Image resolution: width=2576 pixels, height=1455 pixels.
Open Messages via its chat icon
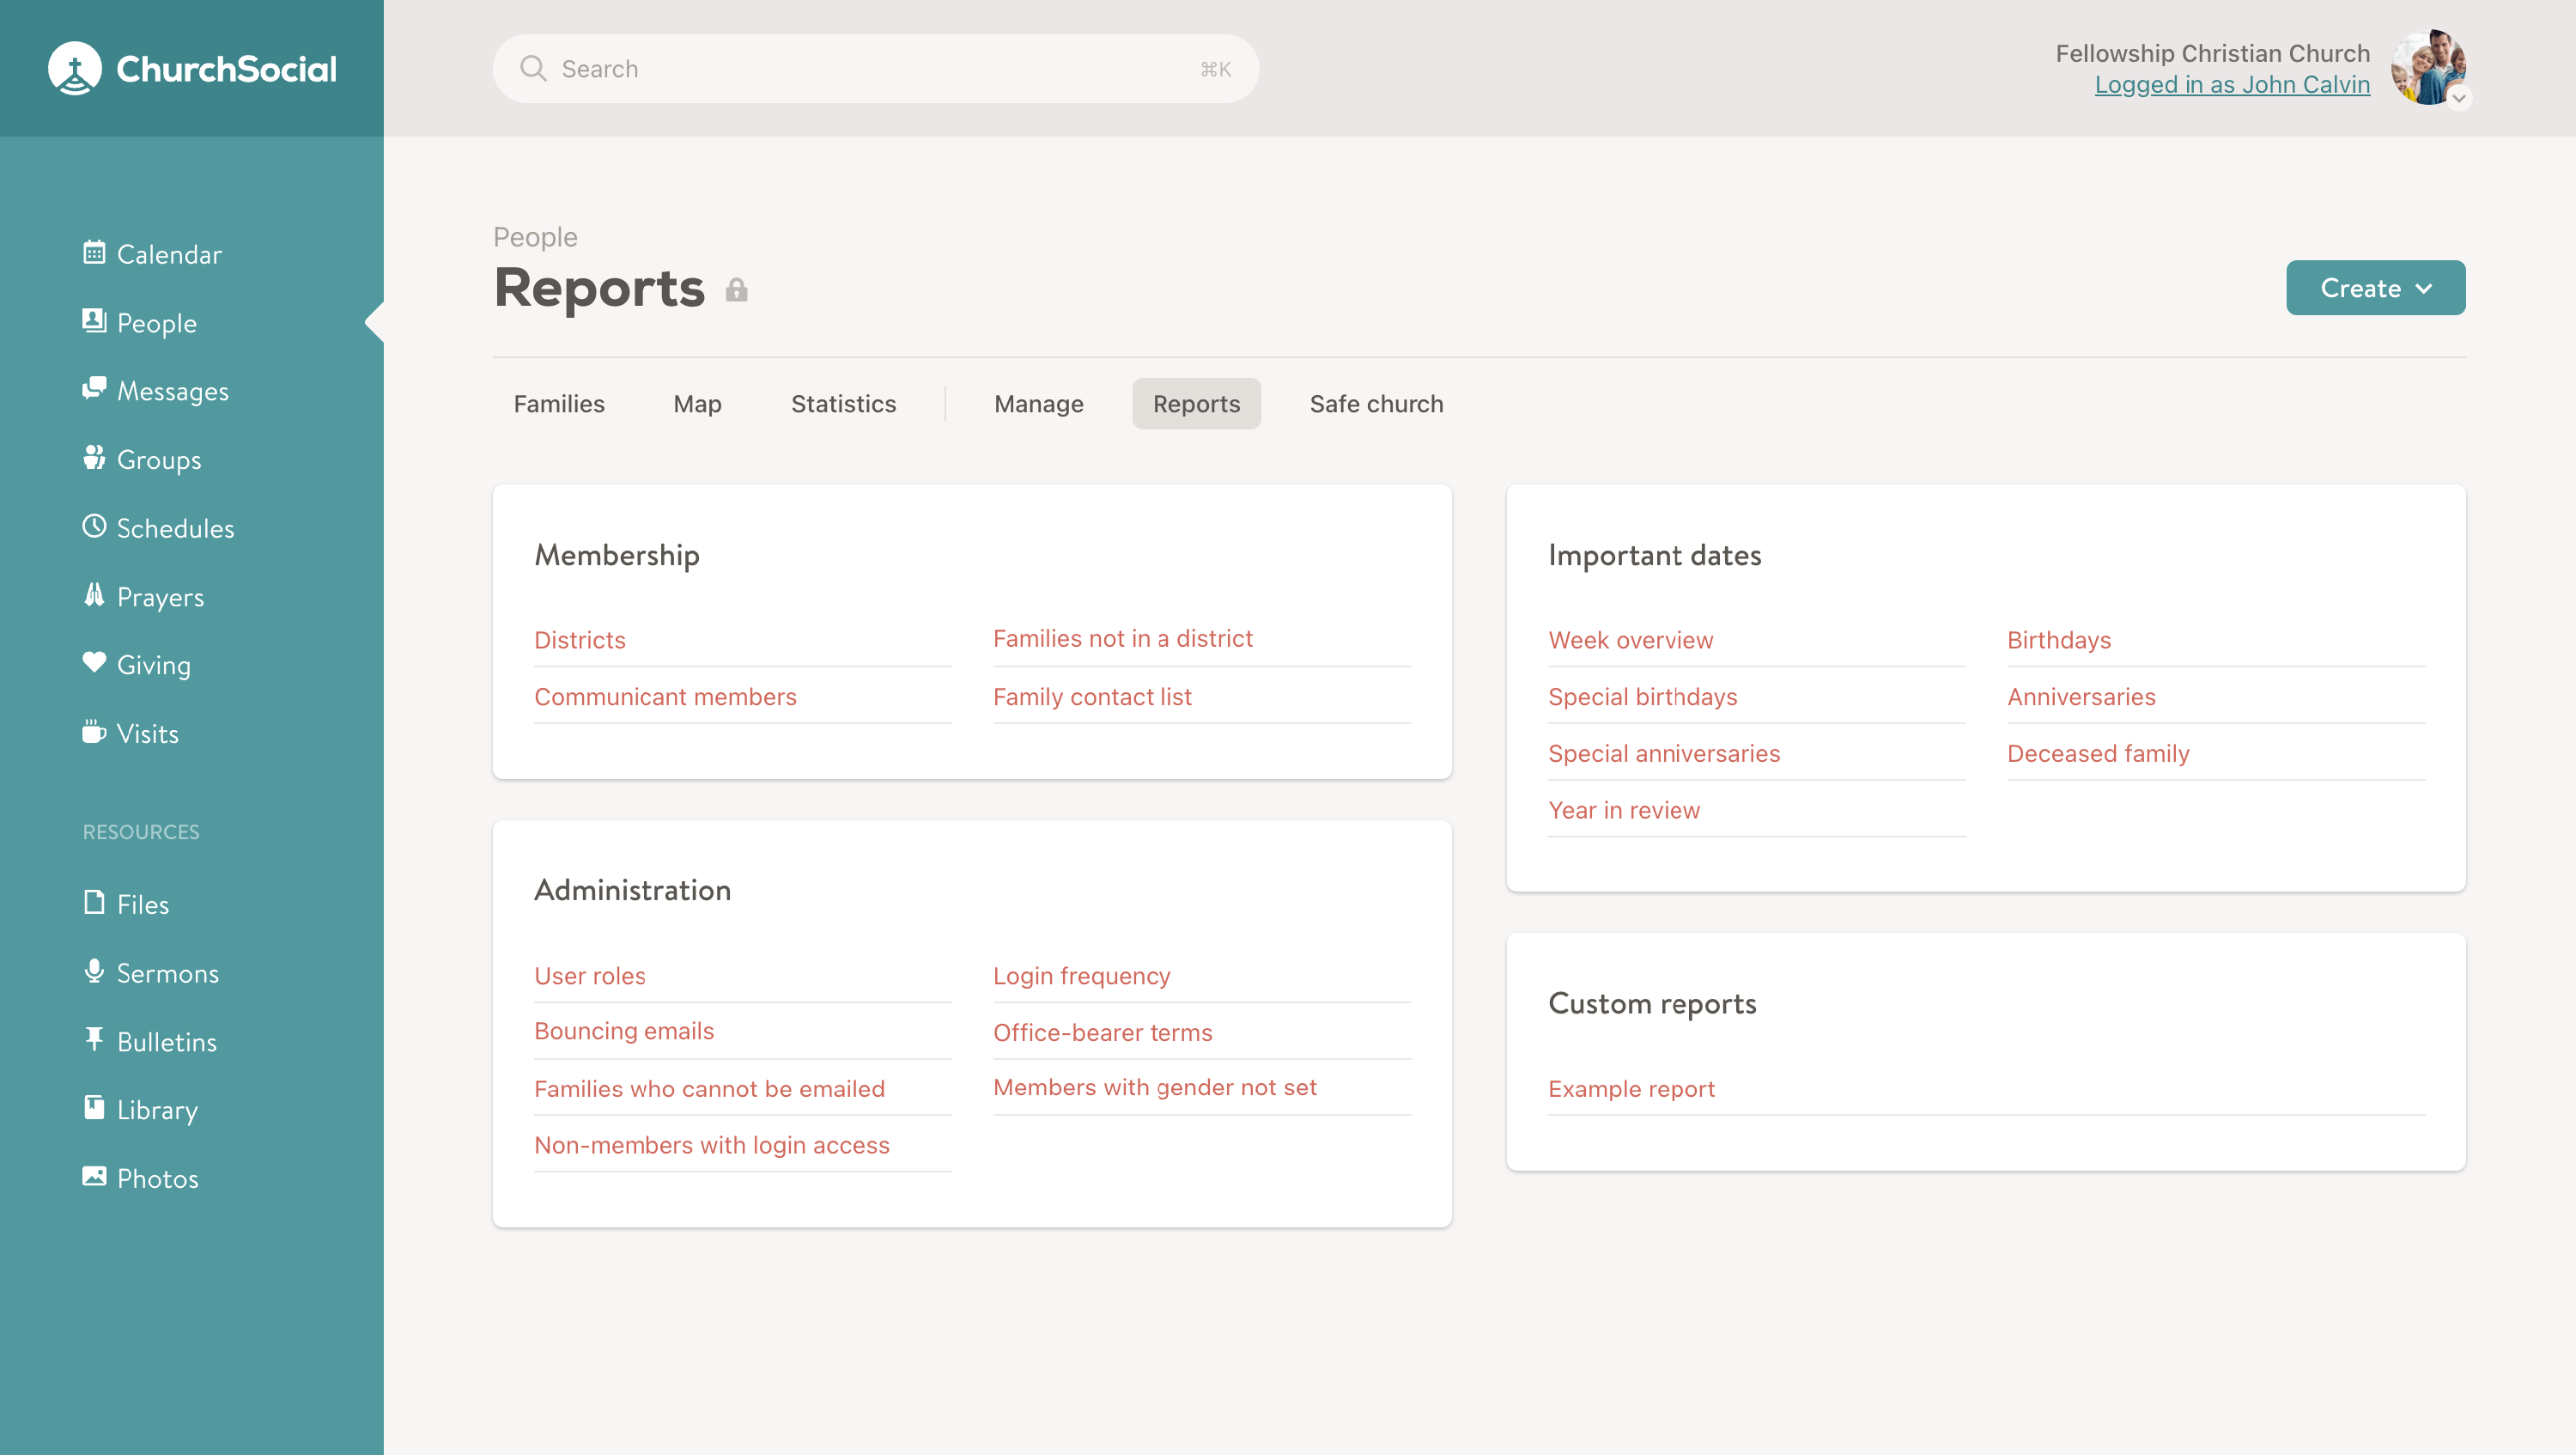pos(94,389)
